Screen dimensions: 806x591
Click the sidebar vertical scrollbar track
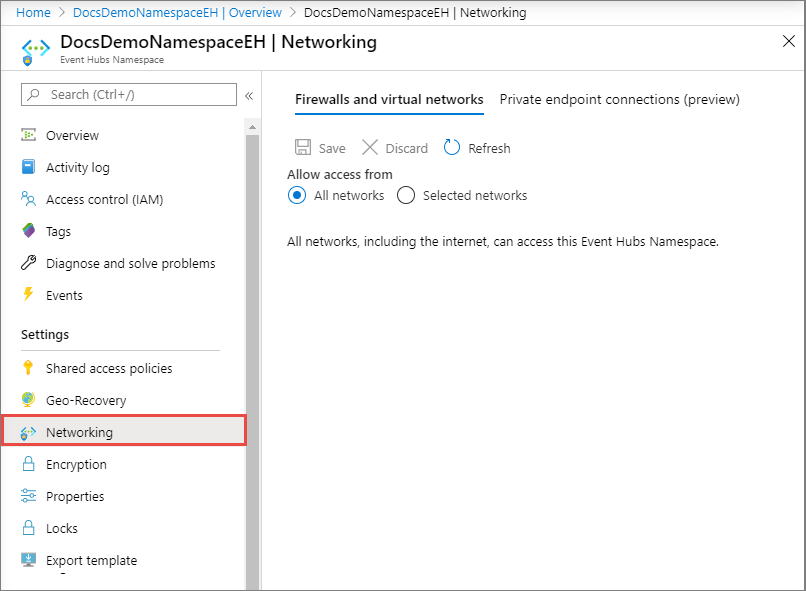[252, 360]
